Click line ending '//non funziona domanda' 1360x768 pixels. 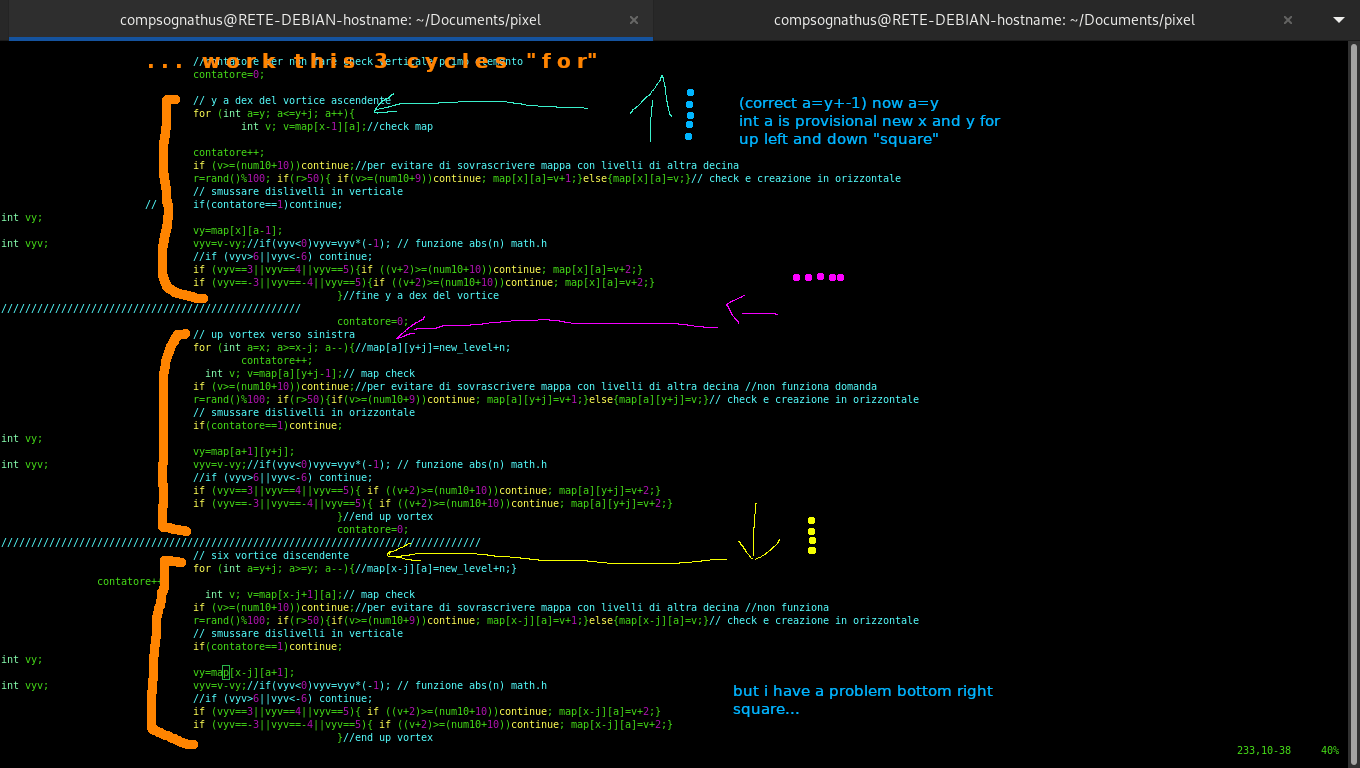click(535, 387)
